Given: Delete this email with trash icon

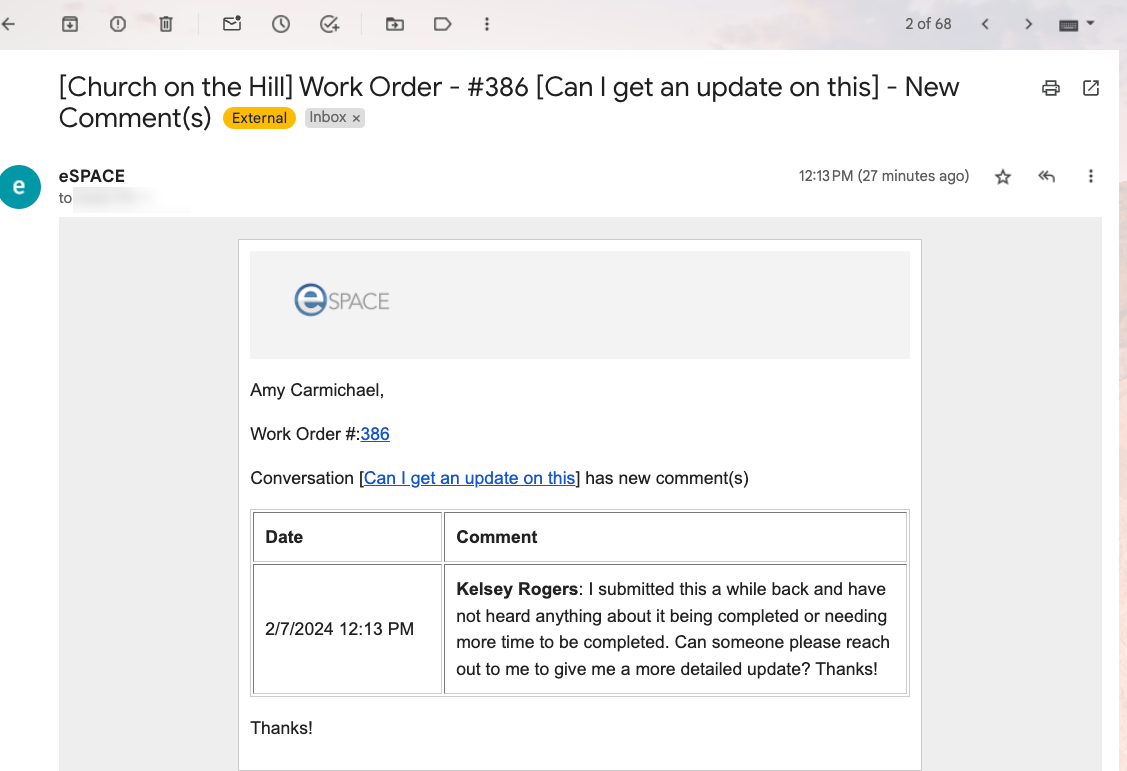Looking at the screenshot, I should coord(166,24).
